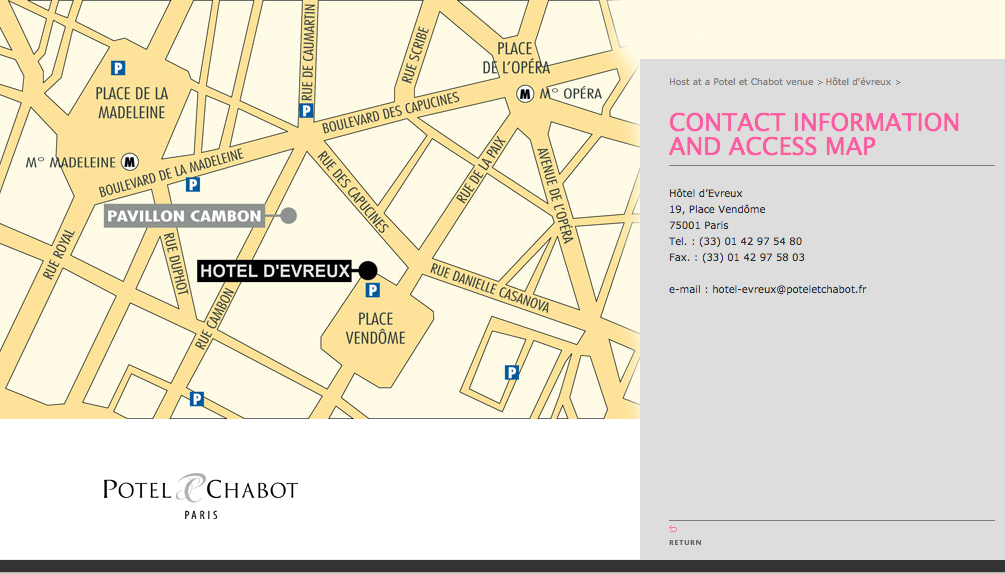Click the 'PLACE DE L'OPÉRA' map text
The image size is (1005, 574).
click(516, 58)
